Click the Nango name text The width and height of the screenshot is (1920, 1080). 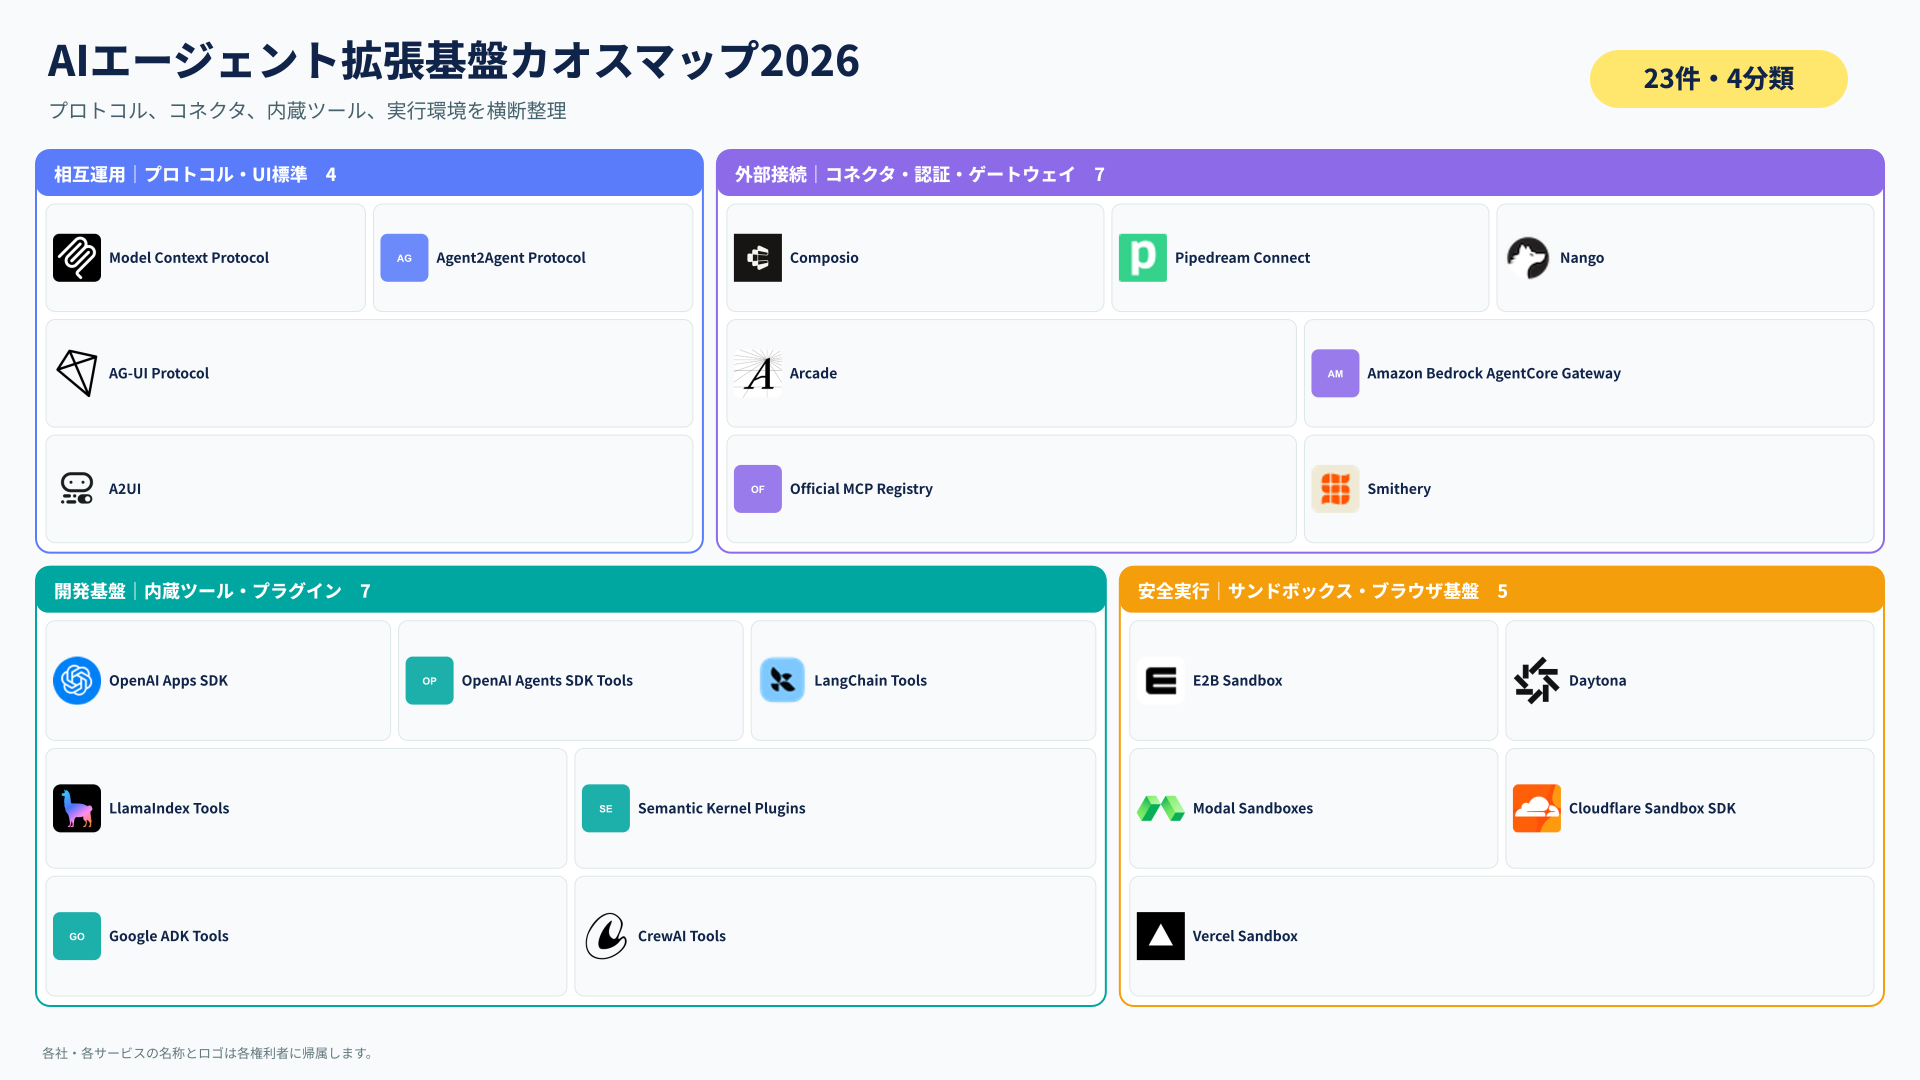[x=1582, y=258]
